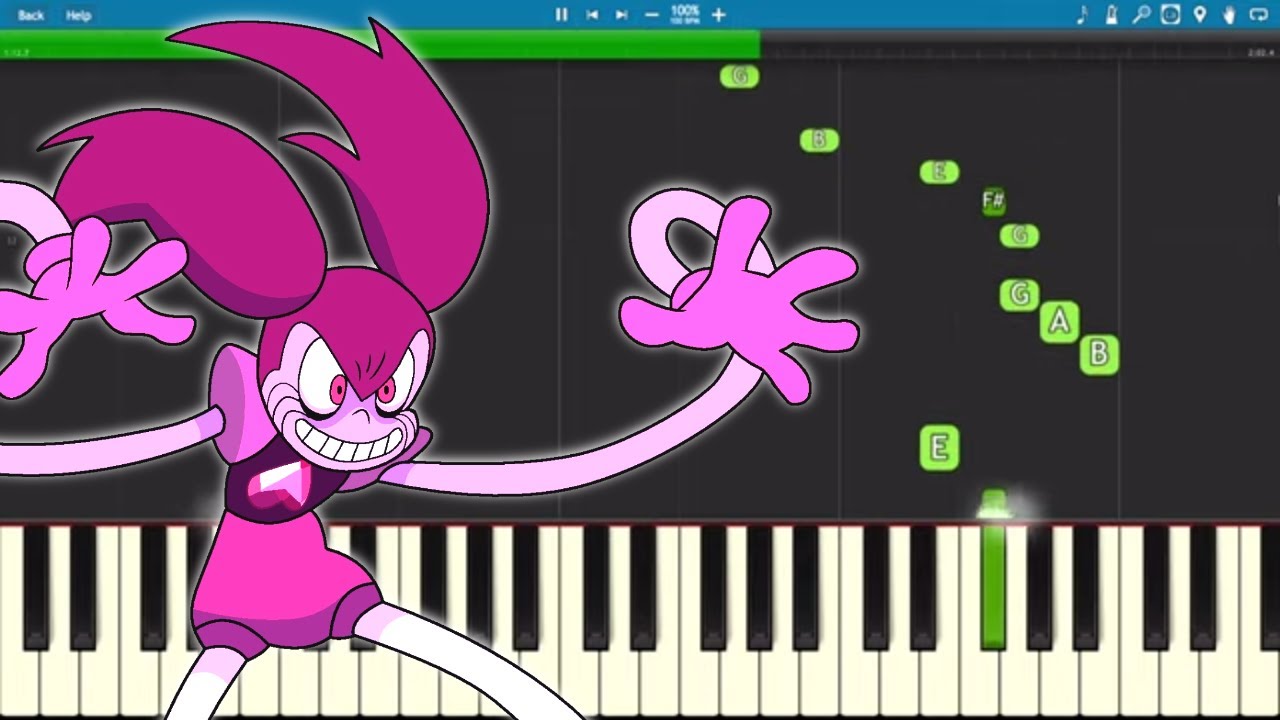This screenshot has height=720, width=1280.
Task: Toggle the metronome icon
Action: [x=1111, y=15]
